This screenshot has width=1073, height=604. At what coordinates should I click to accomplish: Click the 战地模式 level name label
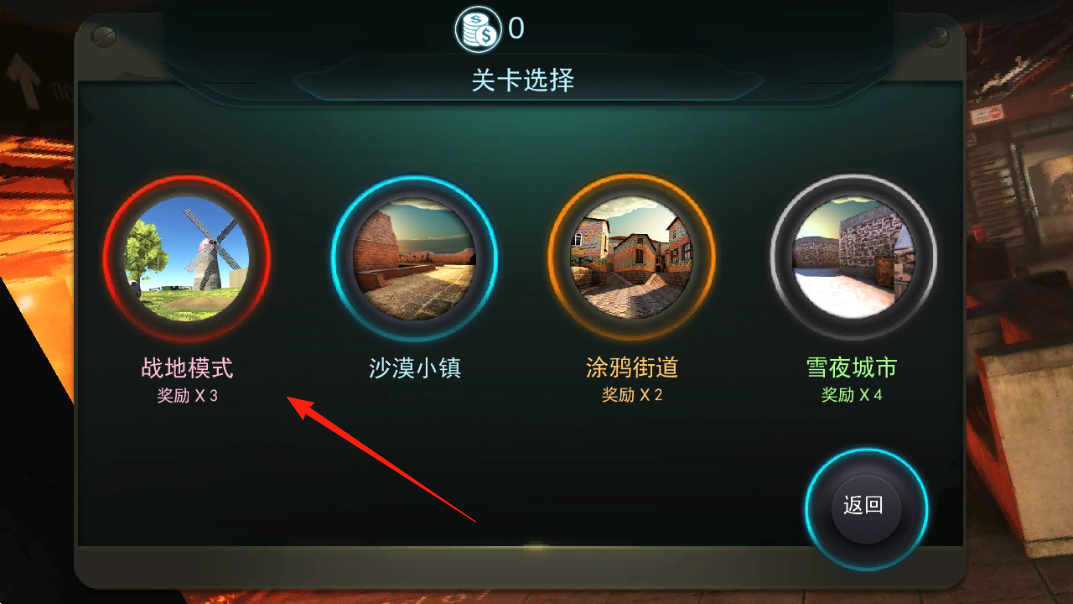click(187, 368)
